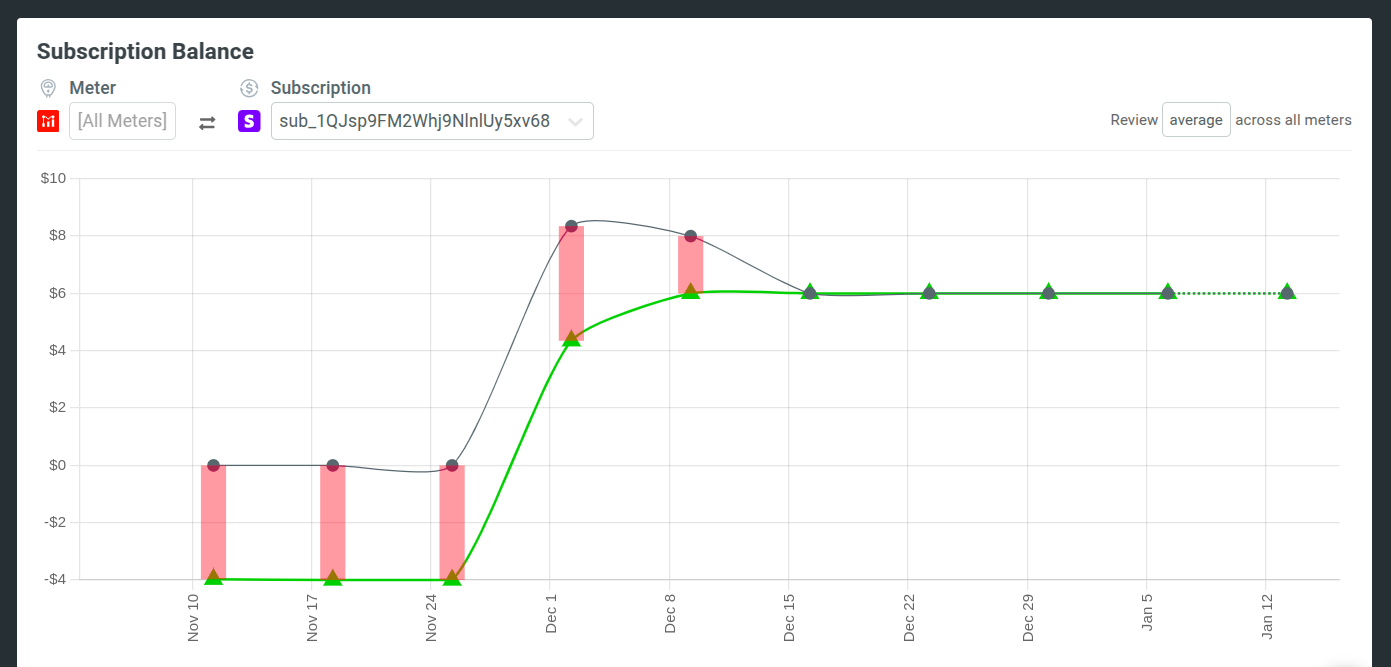The width and height of the screenshot is (1391, 667).
Task: Click the gray dot marker above Dec 1
Action: [570, 224]
